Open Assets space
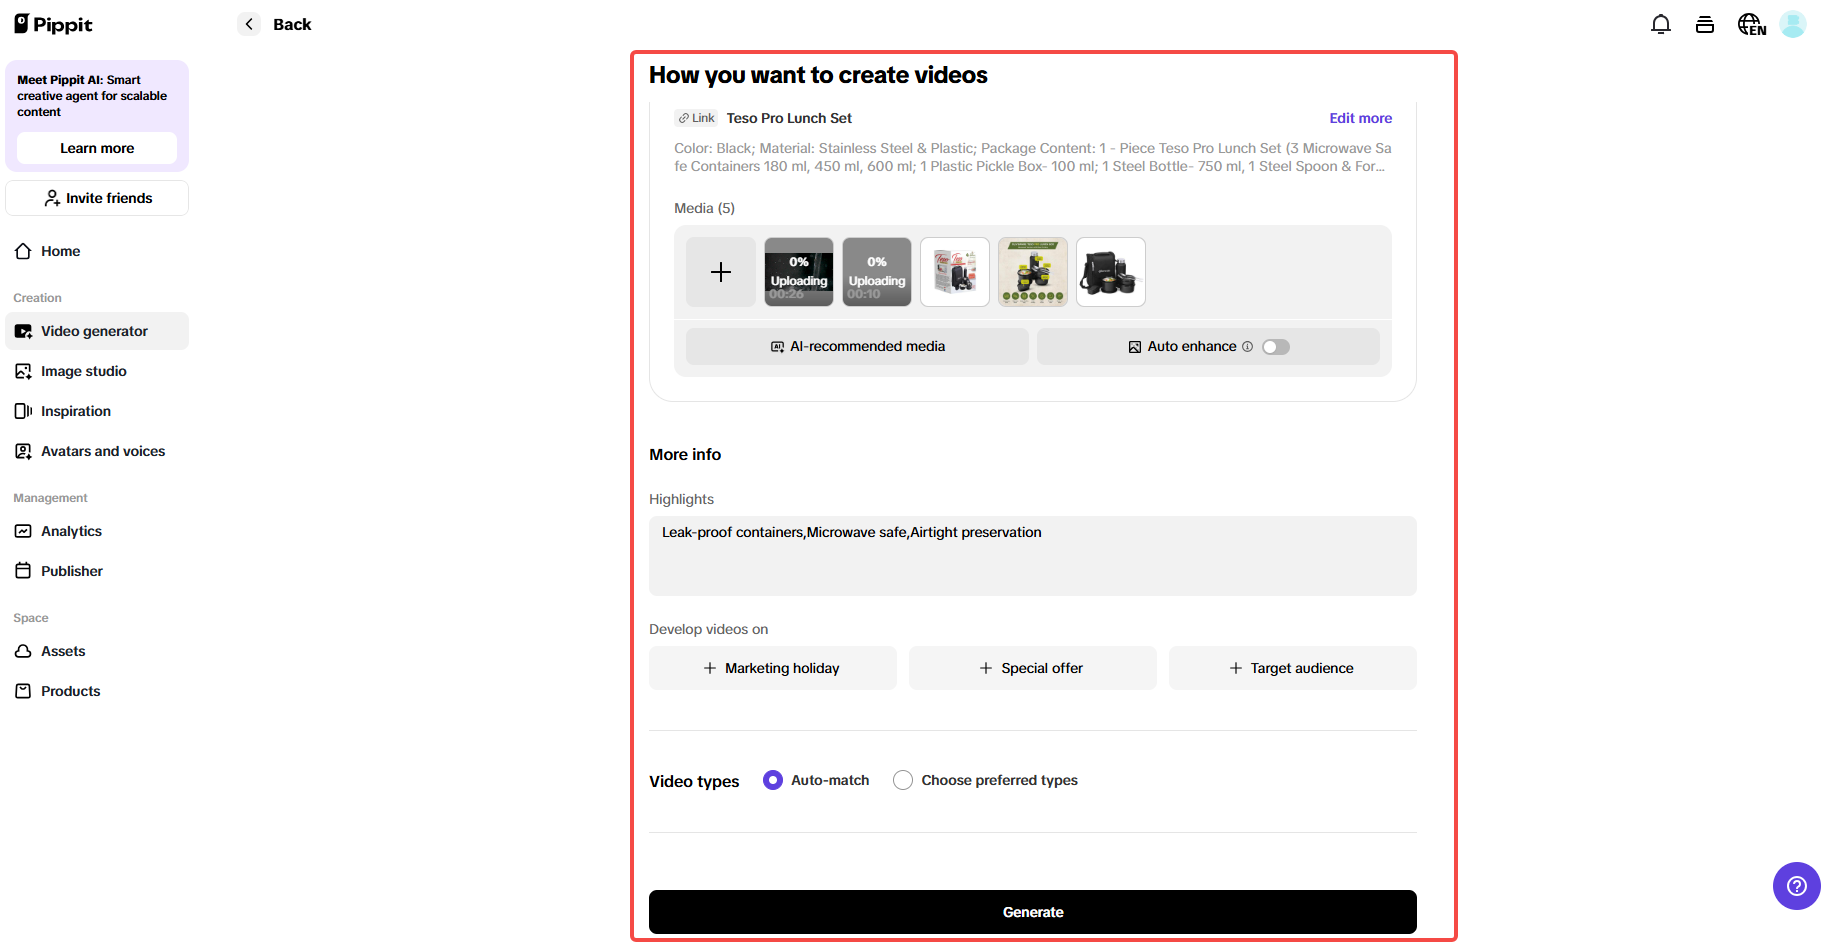 97,651
